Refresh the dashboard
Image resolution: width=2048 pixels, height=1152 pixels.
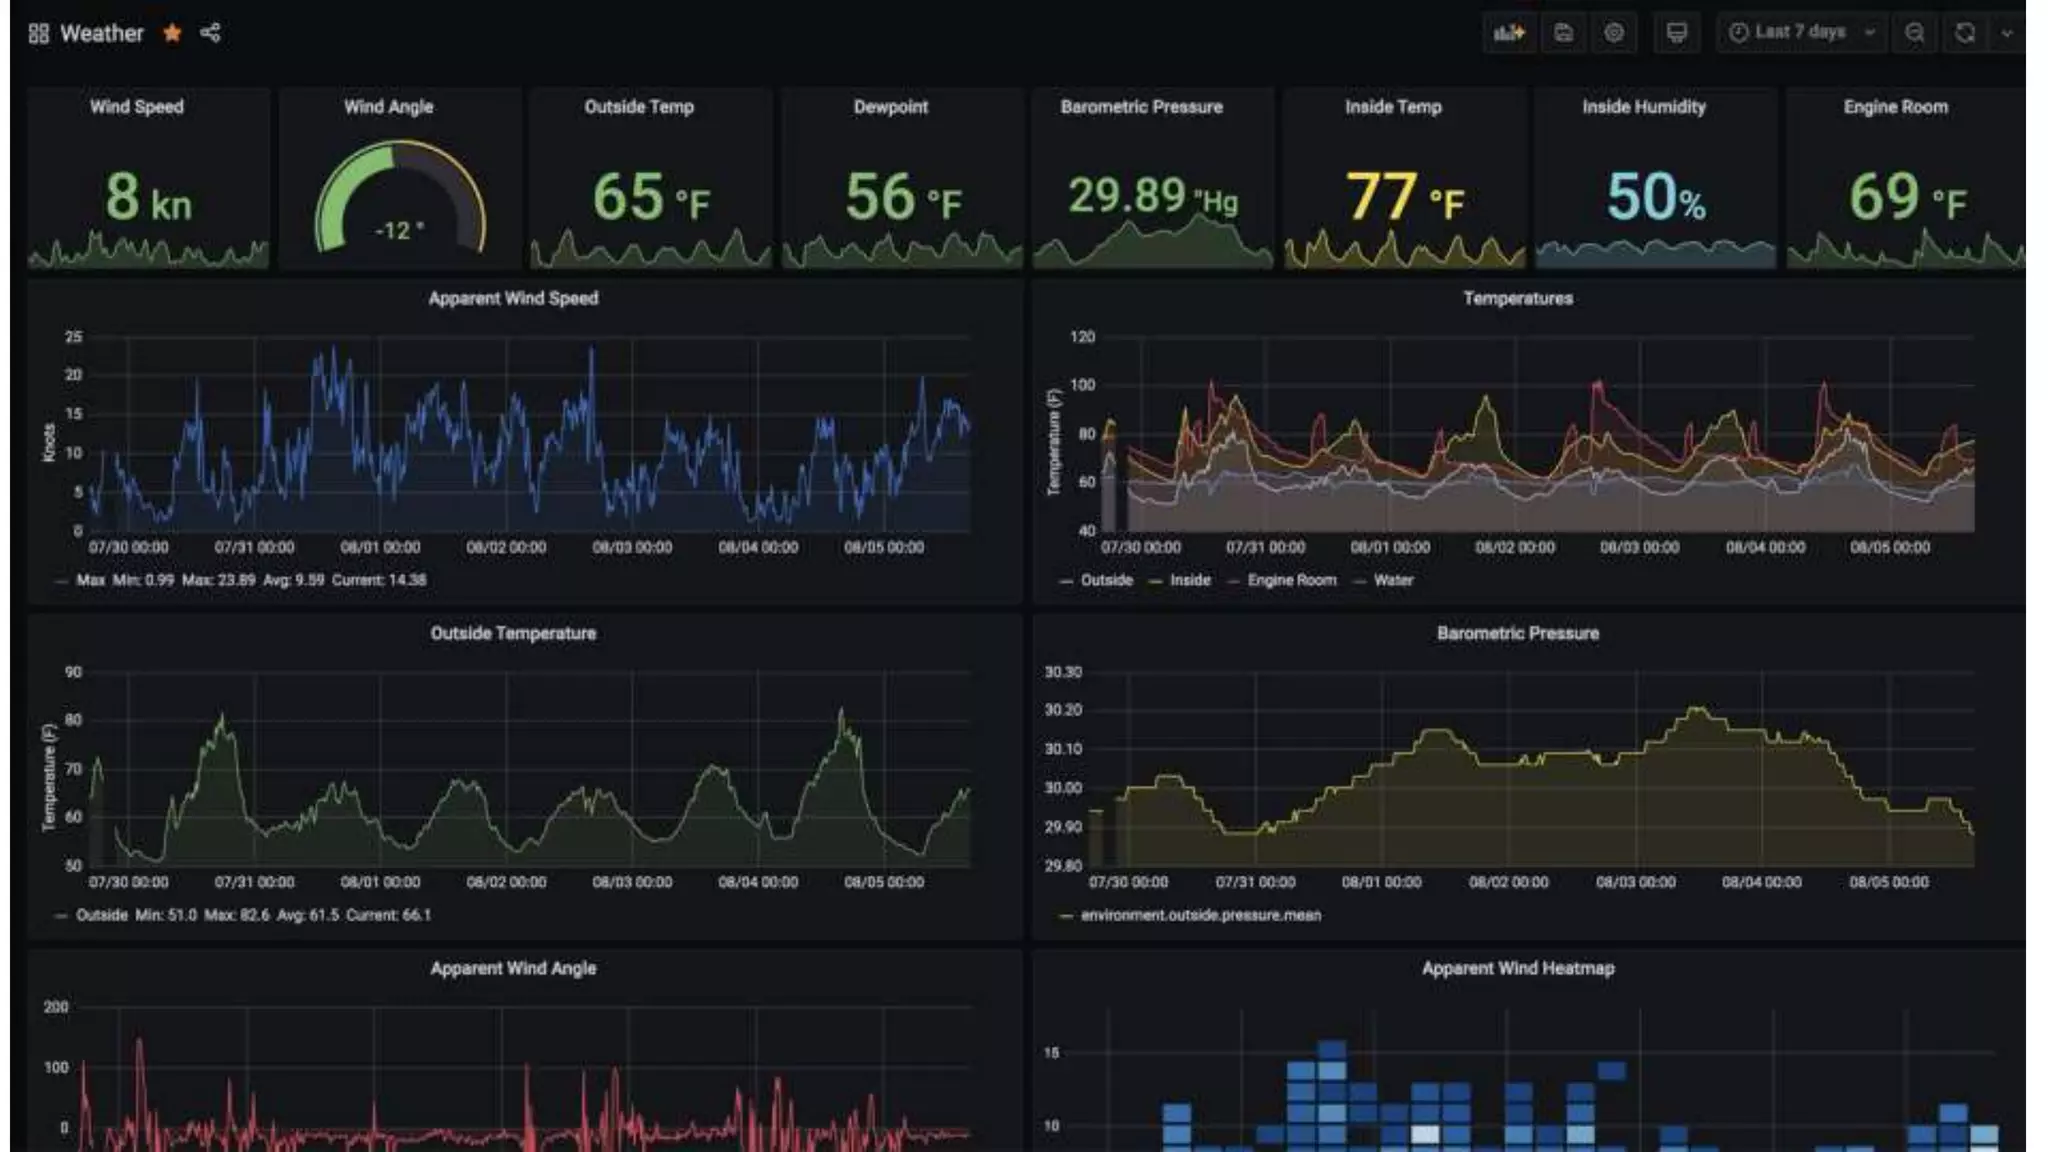tap(1964, 33)
